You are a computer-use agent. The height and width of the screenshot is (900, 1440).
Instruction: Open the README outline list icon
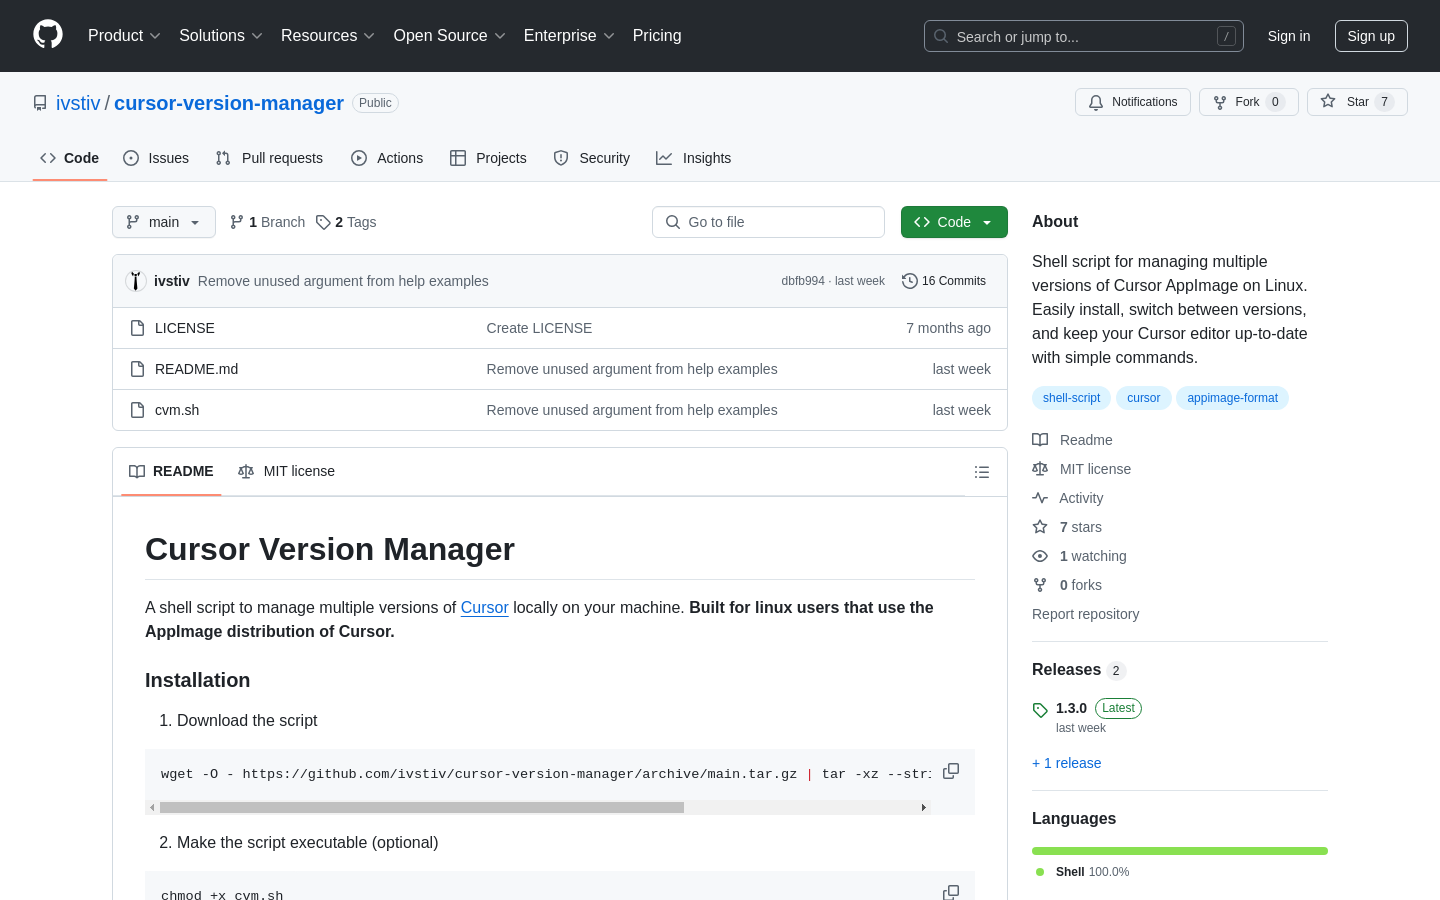click(982, 472)
